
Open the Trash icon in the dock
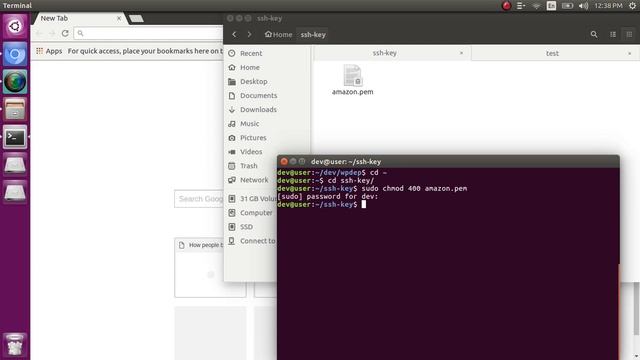tap(15, 345)
